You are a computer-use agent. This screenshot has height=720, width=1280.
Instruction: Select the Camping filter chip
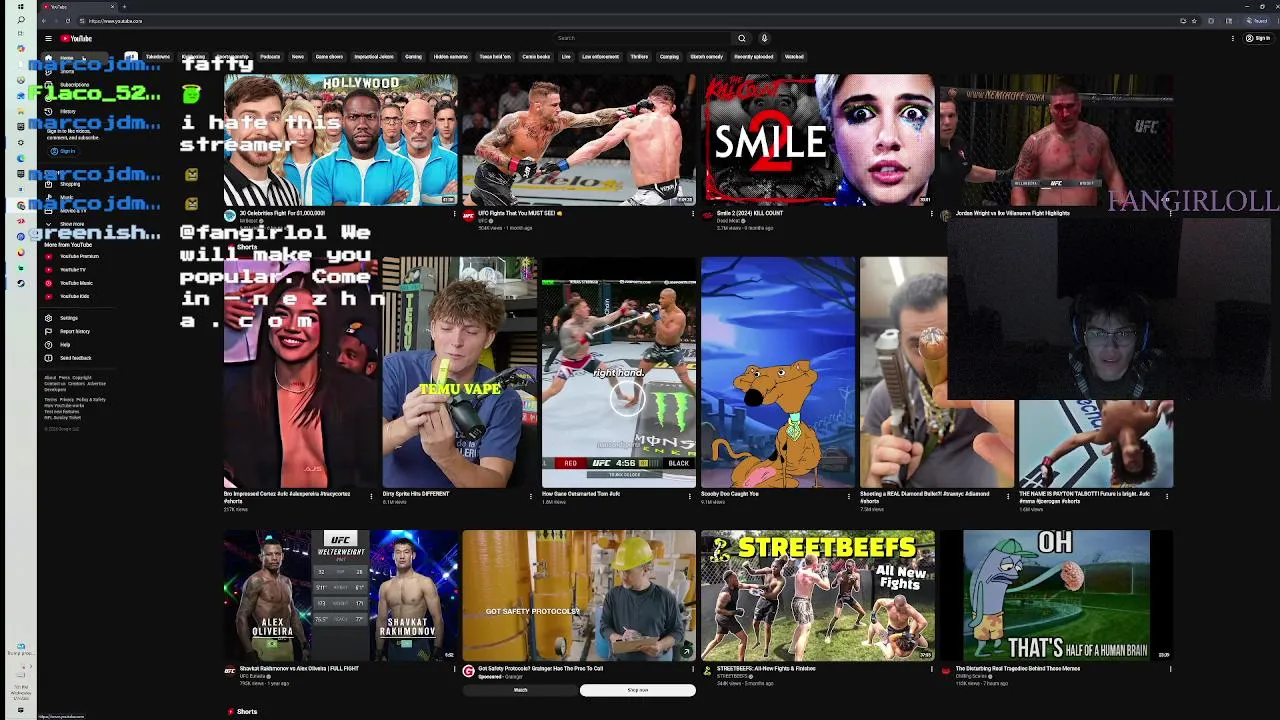click(669, 57)
